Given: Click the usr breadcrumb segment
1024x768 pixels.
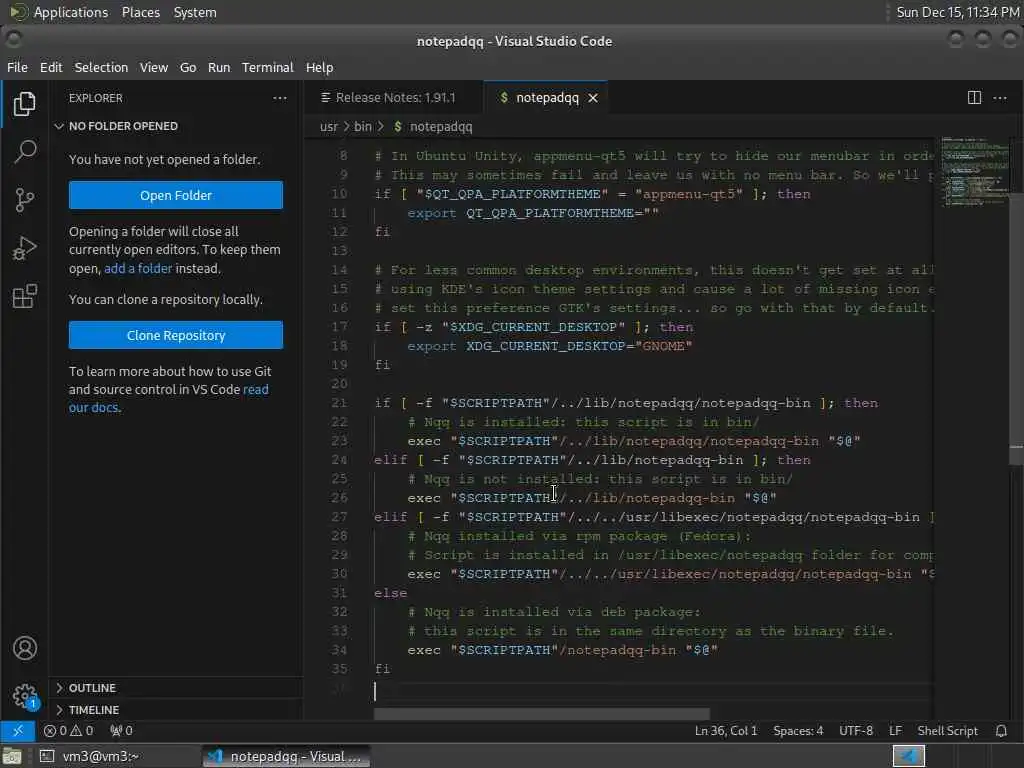Looking at the screenshot, I should (x=328, y=127).
